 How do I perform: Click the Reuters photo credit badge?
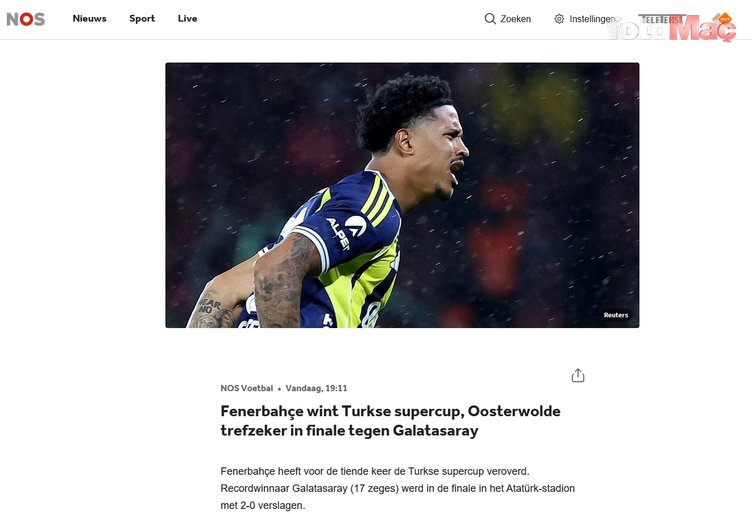click(x=616, y=315)
